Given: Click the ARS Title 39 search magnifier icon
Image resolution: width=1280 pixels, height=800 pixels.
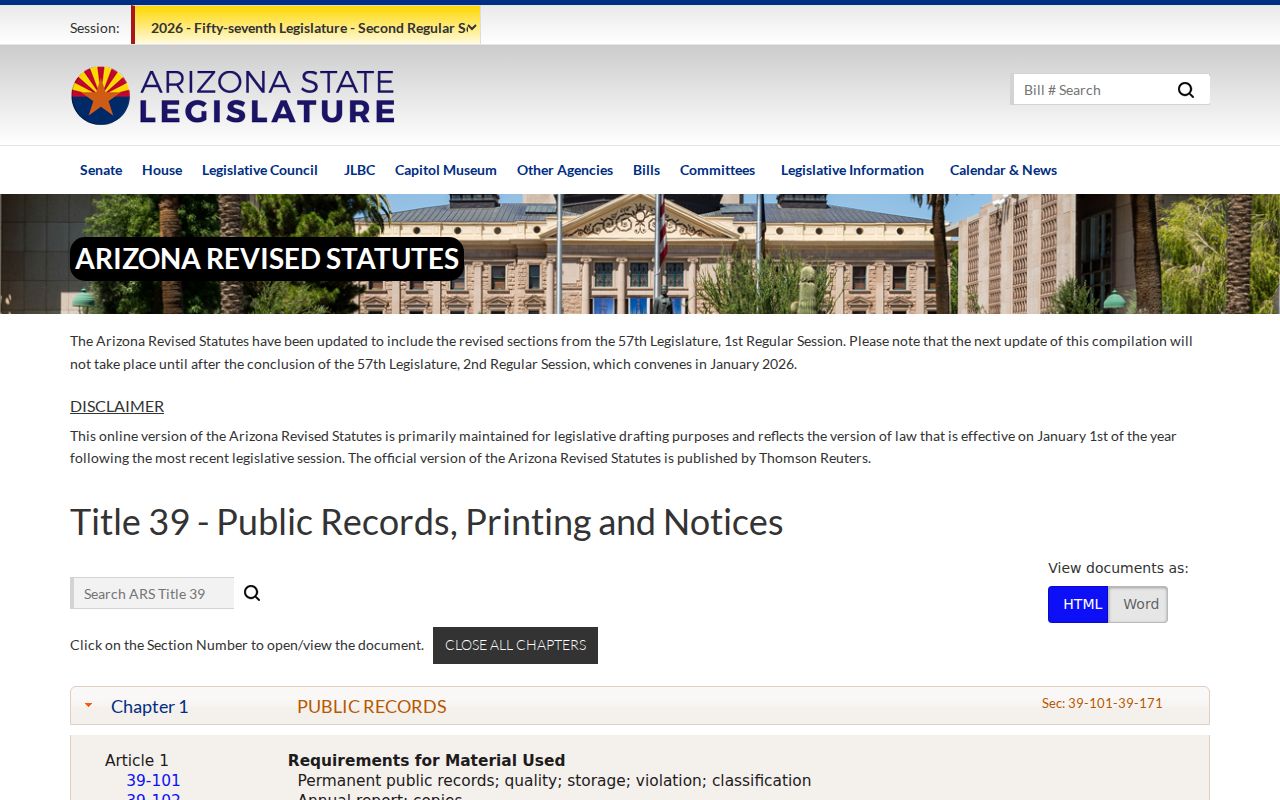Looking at the screenshot, I should [x=252, y=593].
